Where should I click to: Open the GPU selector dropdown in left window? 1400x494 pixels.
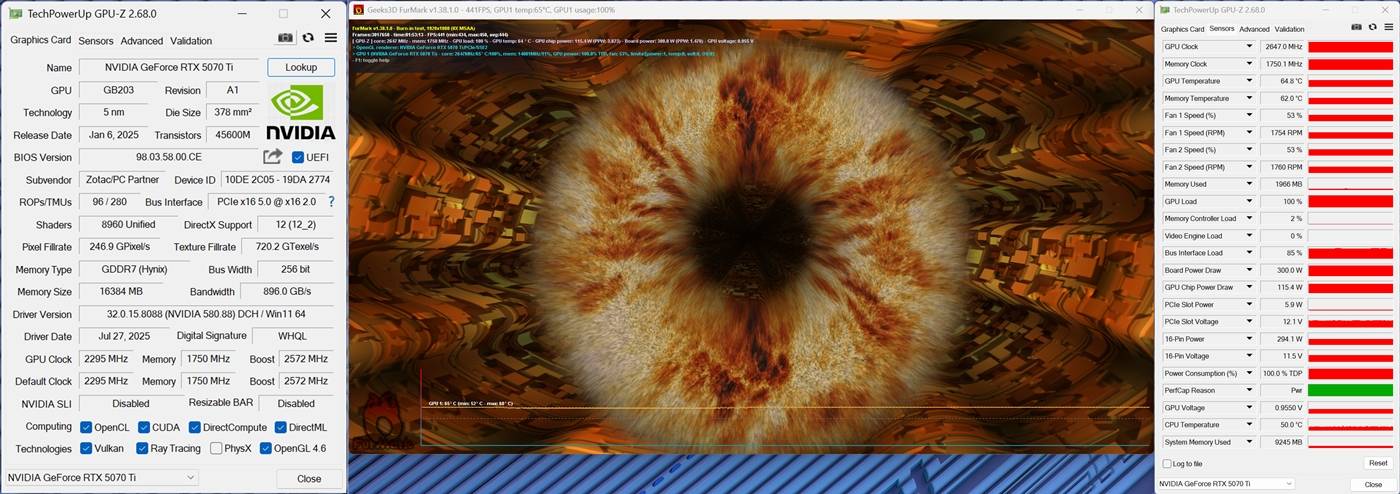[x=102, y=478]
